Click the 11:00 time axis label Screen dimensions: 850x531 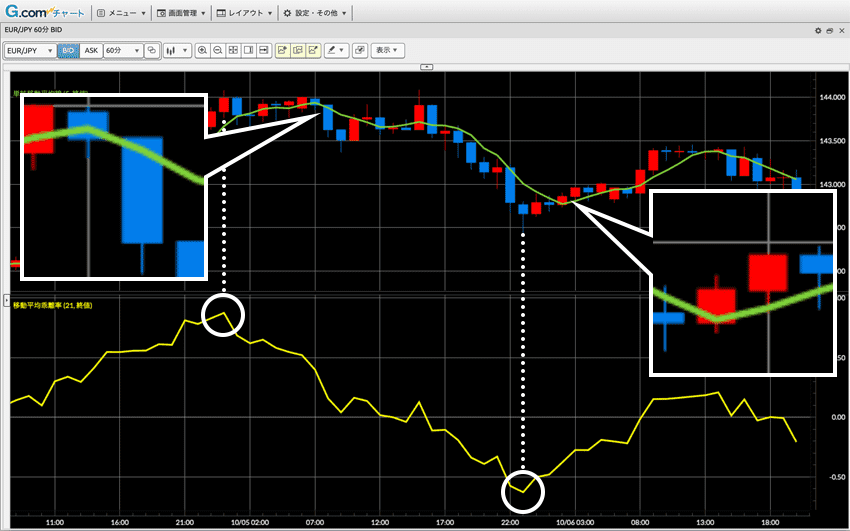click(x=55, y=523)
